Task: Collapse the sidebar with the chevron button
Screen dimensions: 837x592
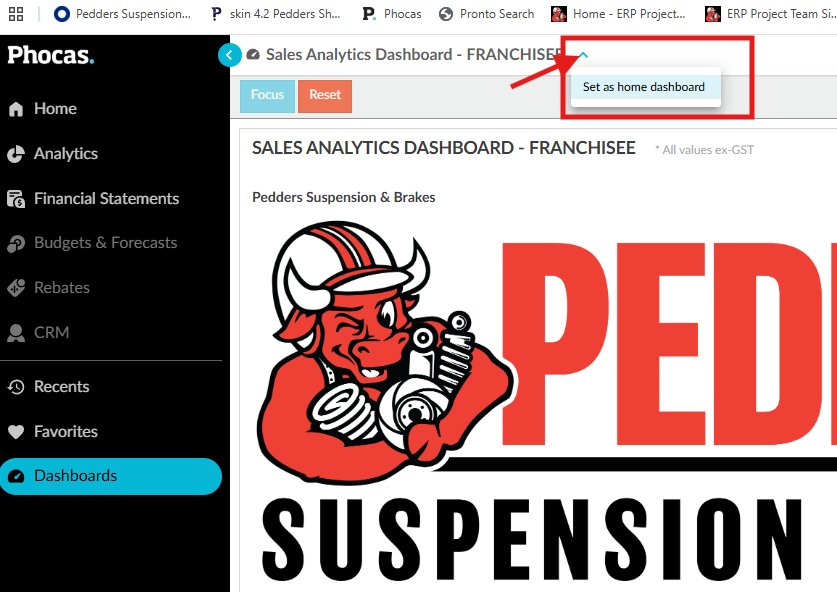Action: 230,54
